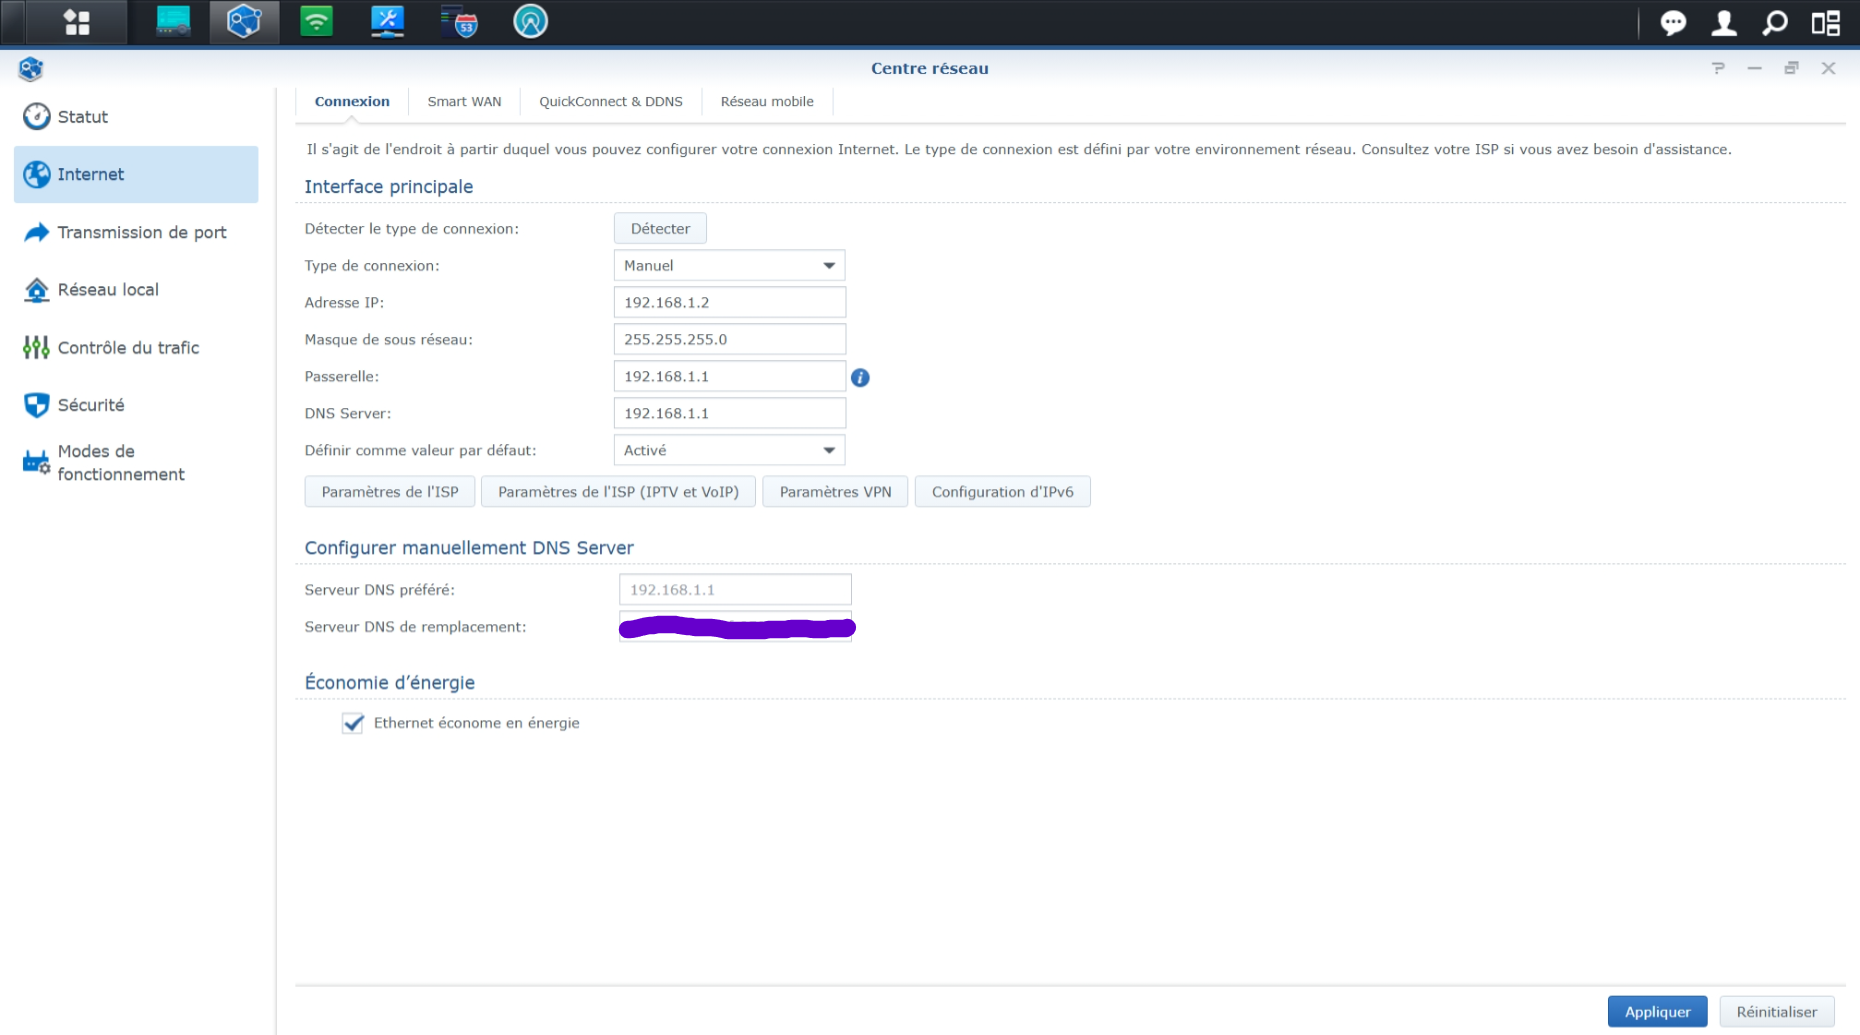Viewport: 1860px width, 1035px height.
Task: Click the gateway info icon
Action: click(x=860, y=377)
